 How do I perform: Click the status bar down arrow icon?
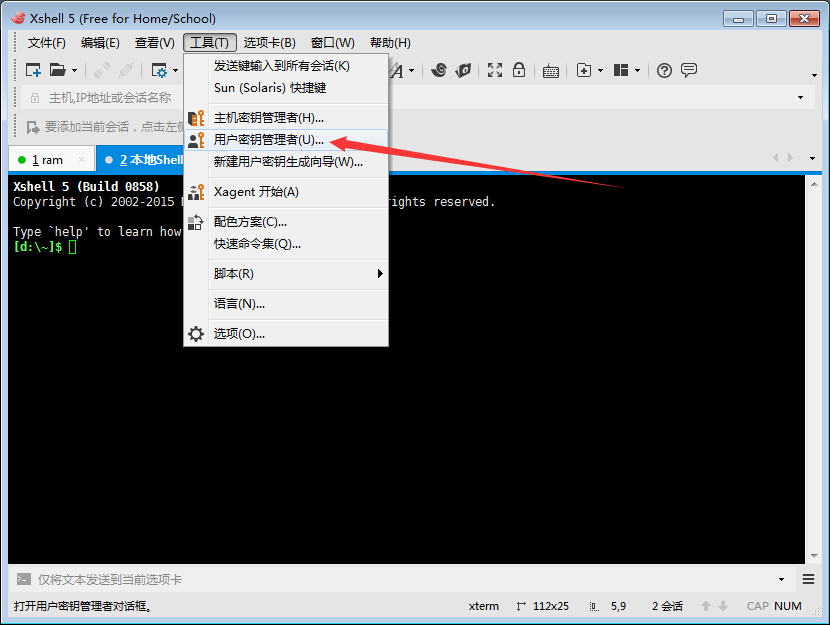tap(723, 606)
